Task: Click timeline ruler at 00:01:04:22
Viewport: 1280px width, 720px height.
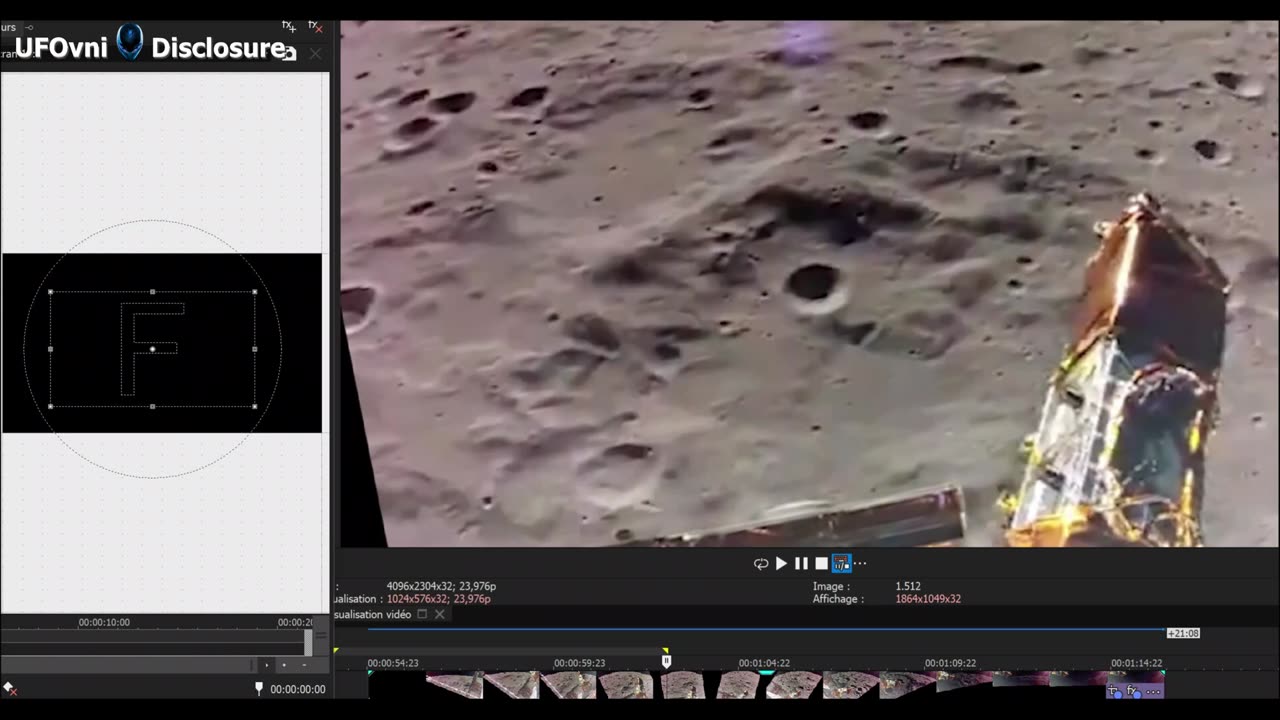Action: coord(764,663)
